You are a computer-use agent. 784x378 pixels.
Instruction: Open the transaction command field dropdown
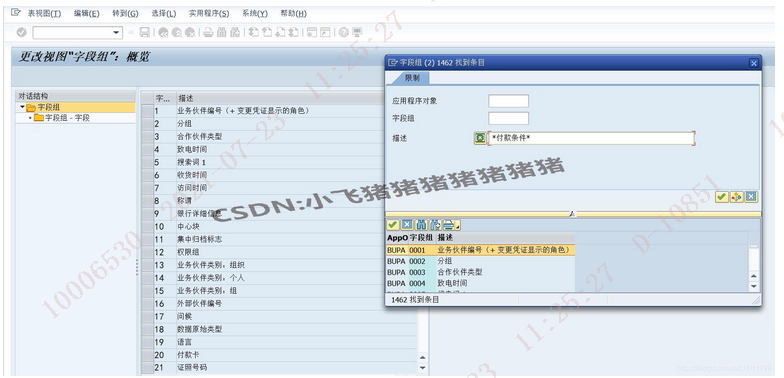(x=116, y=32)
